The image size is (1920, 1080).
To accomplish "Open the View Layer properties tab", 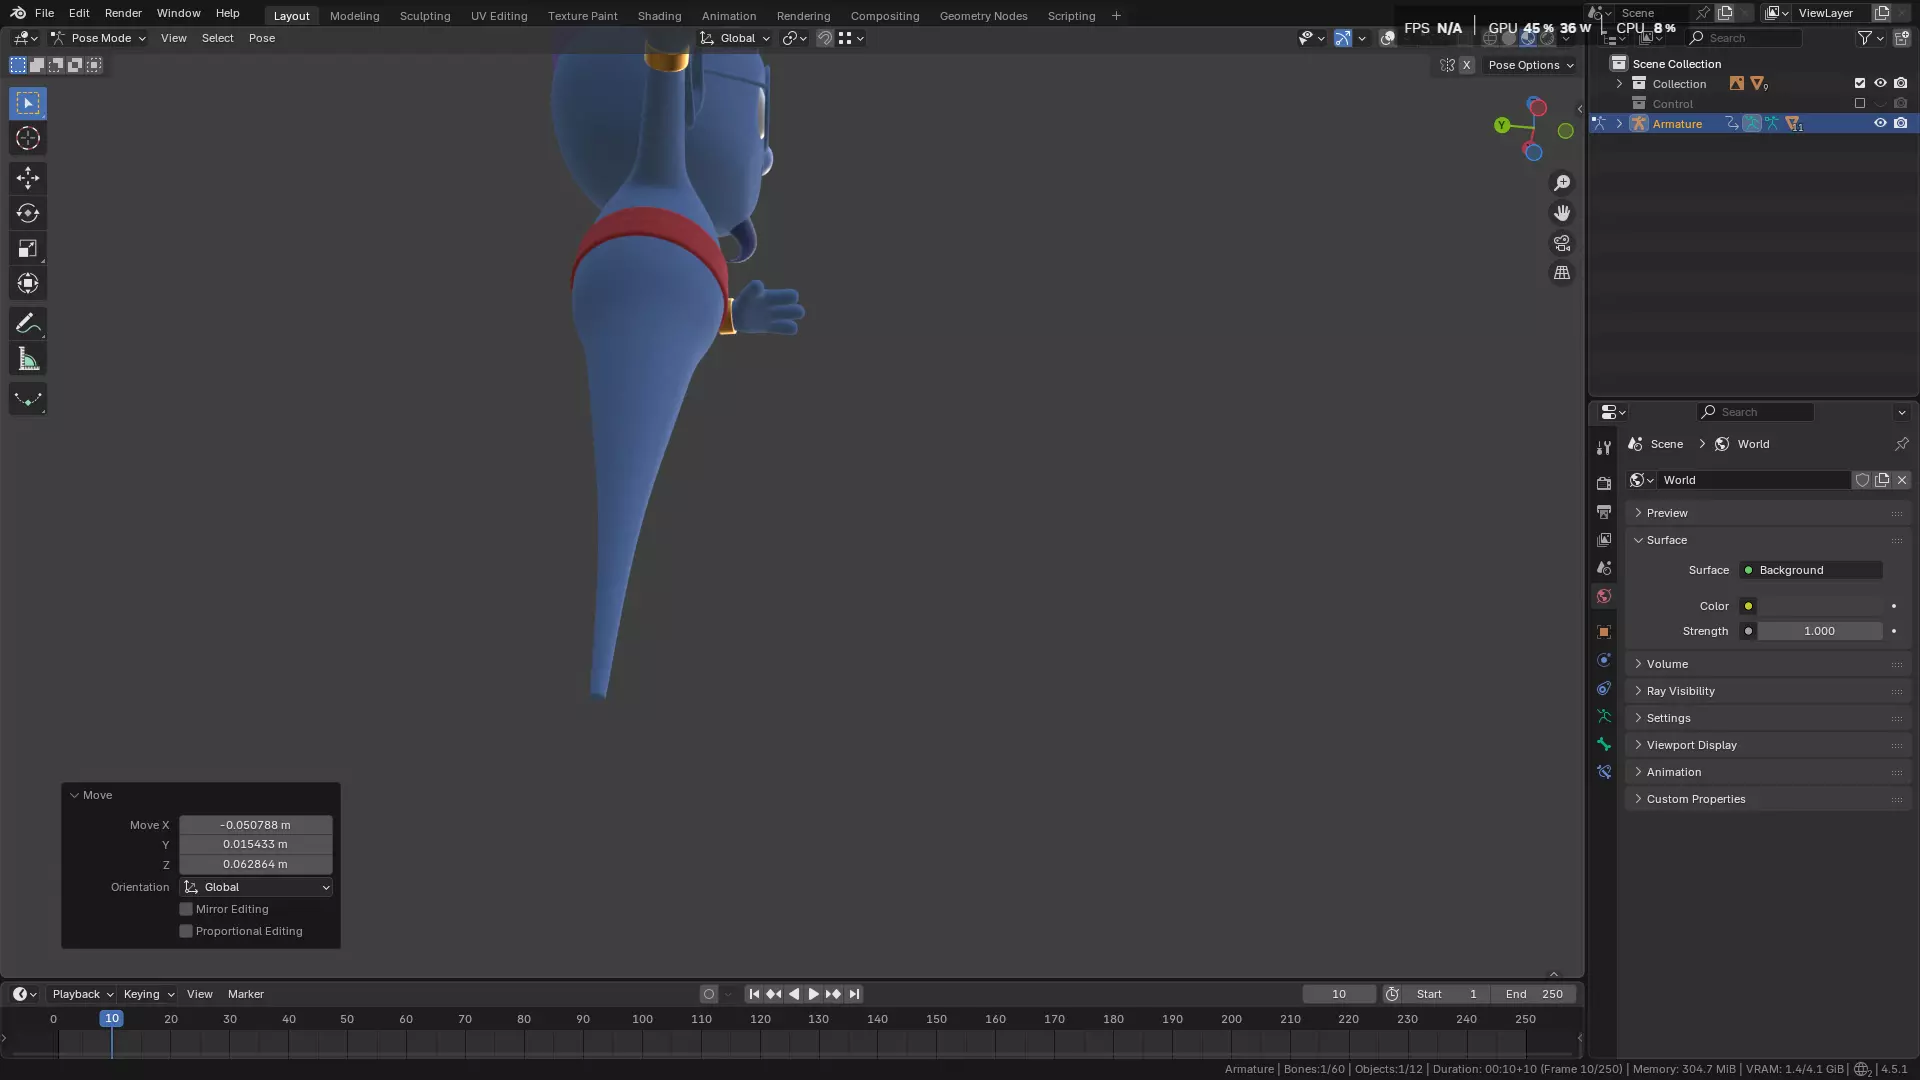I will (1604, 539).
